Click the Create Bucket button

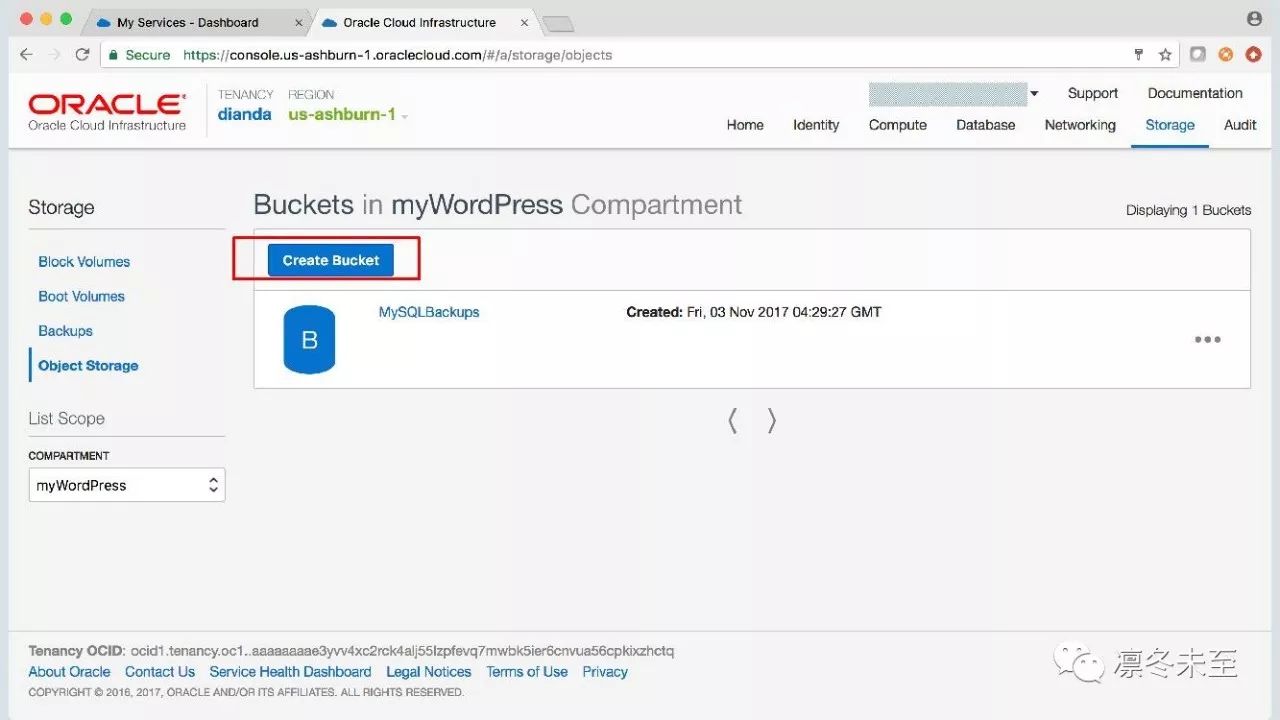pyautogui.click(x=331, y=260)
